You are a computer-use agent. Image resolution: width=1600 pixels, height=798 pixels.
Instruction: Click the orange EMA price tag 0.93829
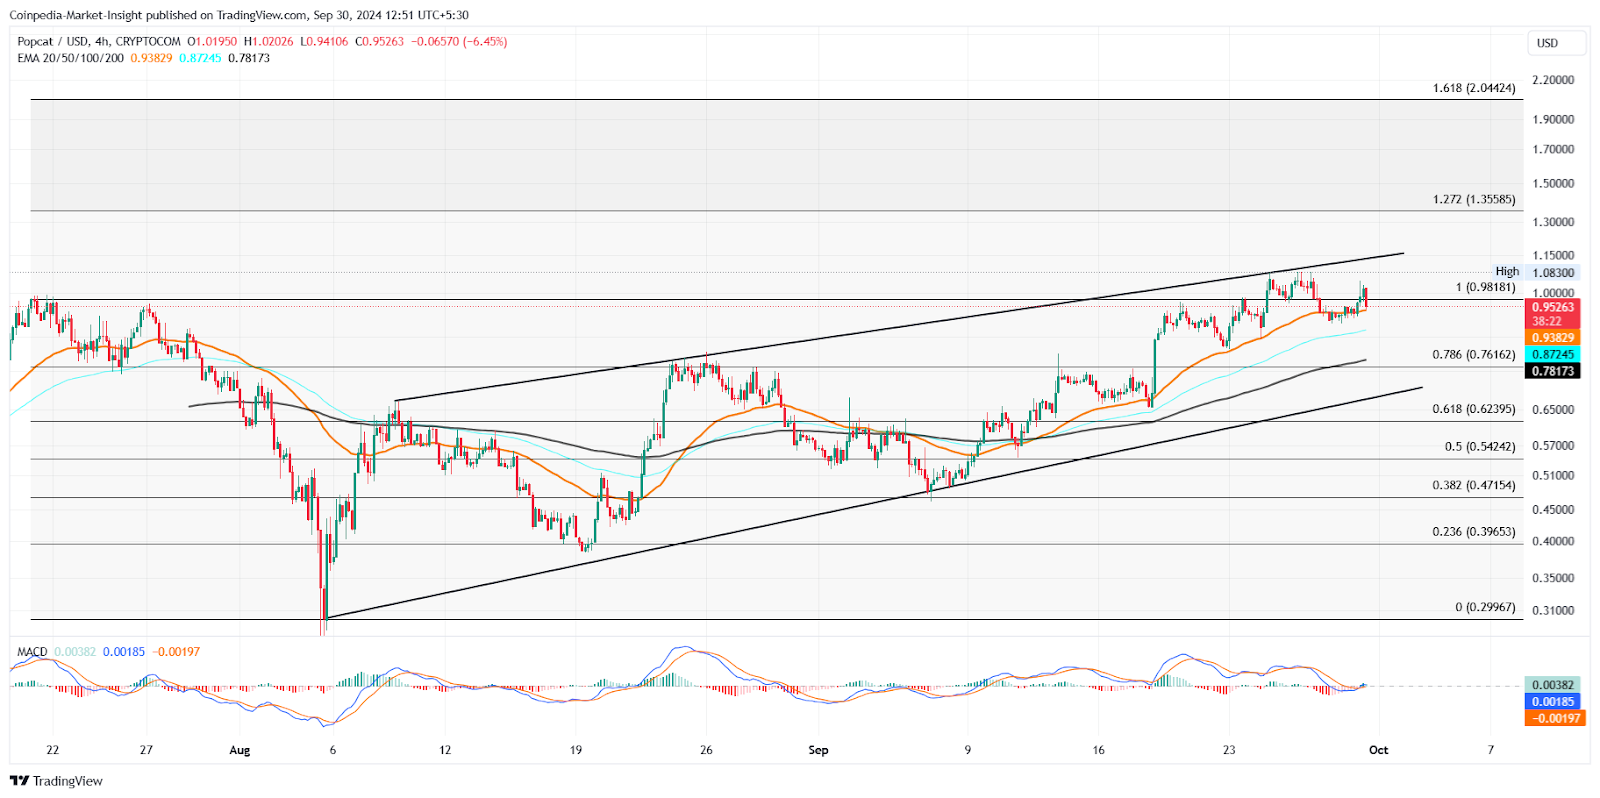pyautogui.click(x=1552, y=338)
